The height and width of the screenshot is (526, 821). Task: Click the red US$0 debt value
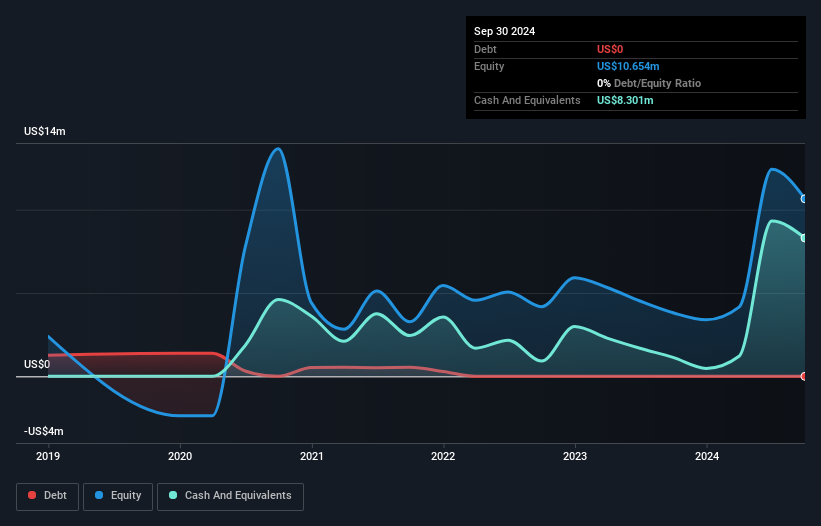pos(610,49)
